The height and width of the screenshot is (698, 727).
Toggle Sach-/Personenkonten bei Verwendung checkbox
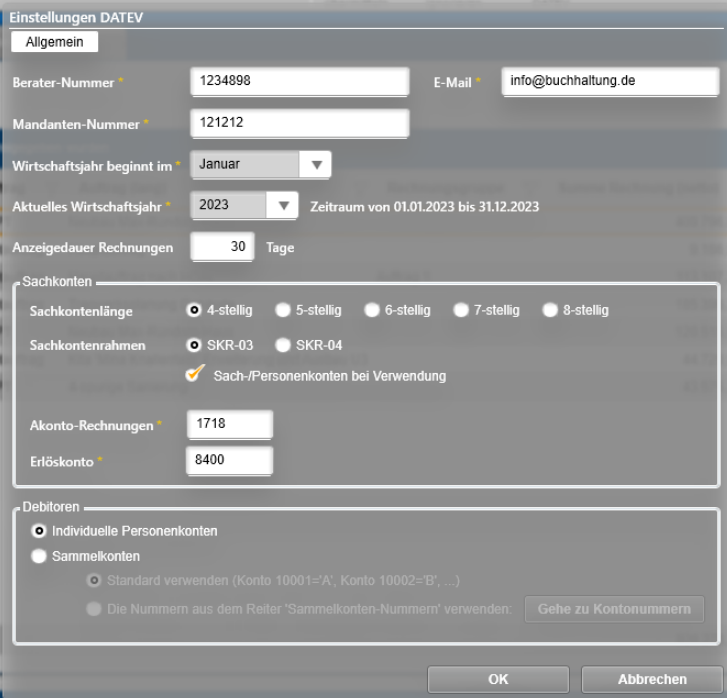click(196, 375)
